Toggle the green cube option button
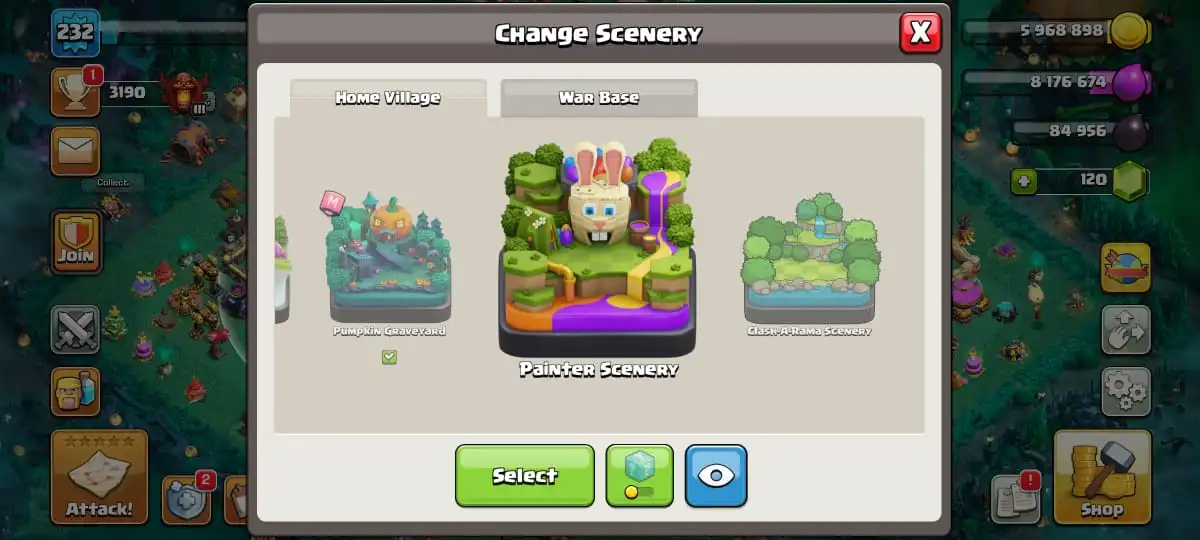1200x540 pixels. pos(639,475)
